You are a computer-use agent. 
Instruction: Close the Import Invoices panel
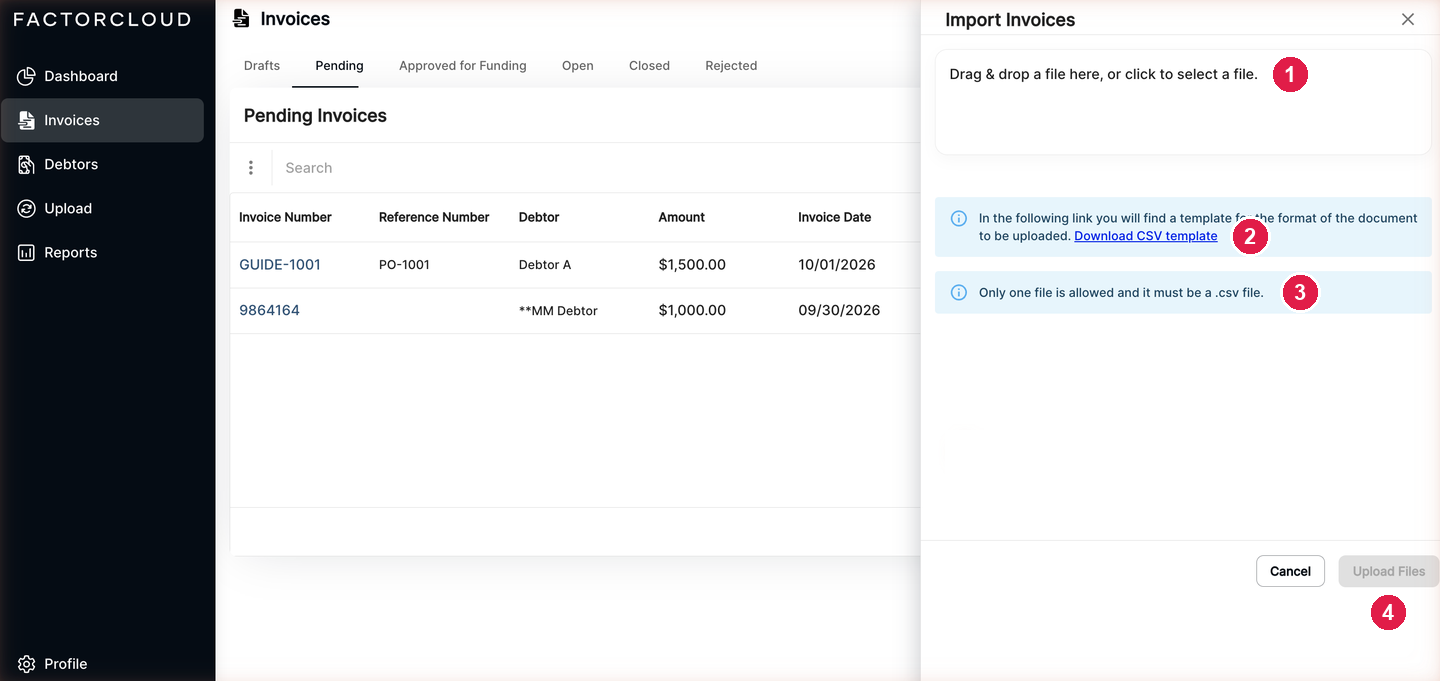pyautogui.click(x=1408, y=19)
